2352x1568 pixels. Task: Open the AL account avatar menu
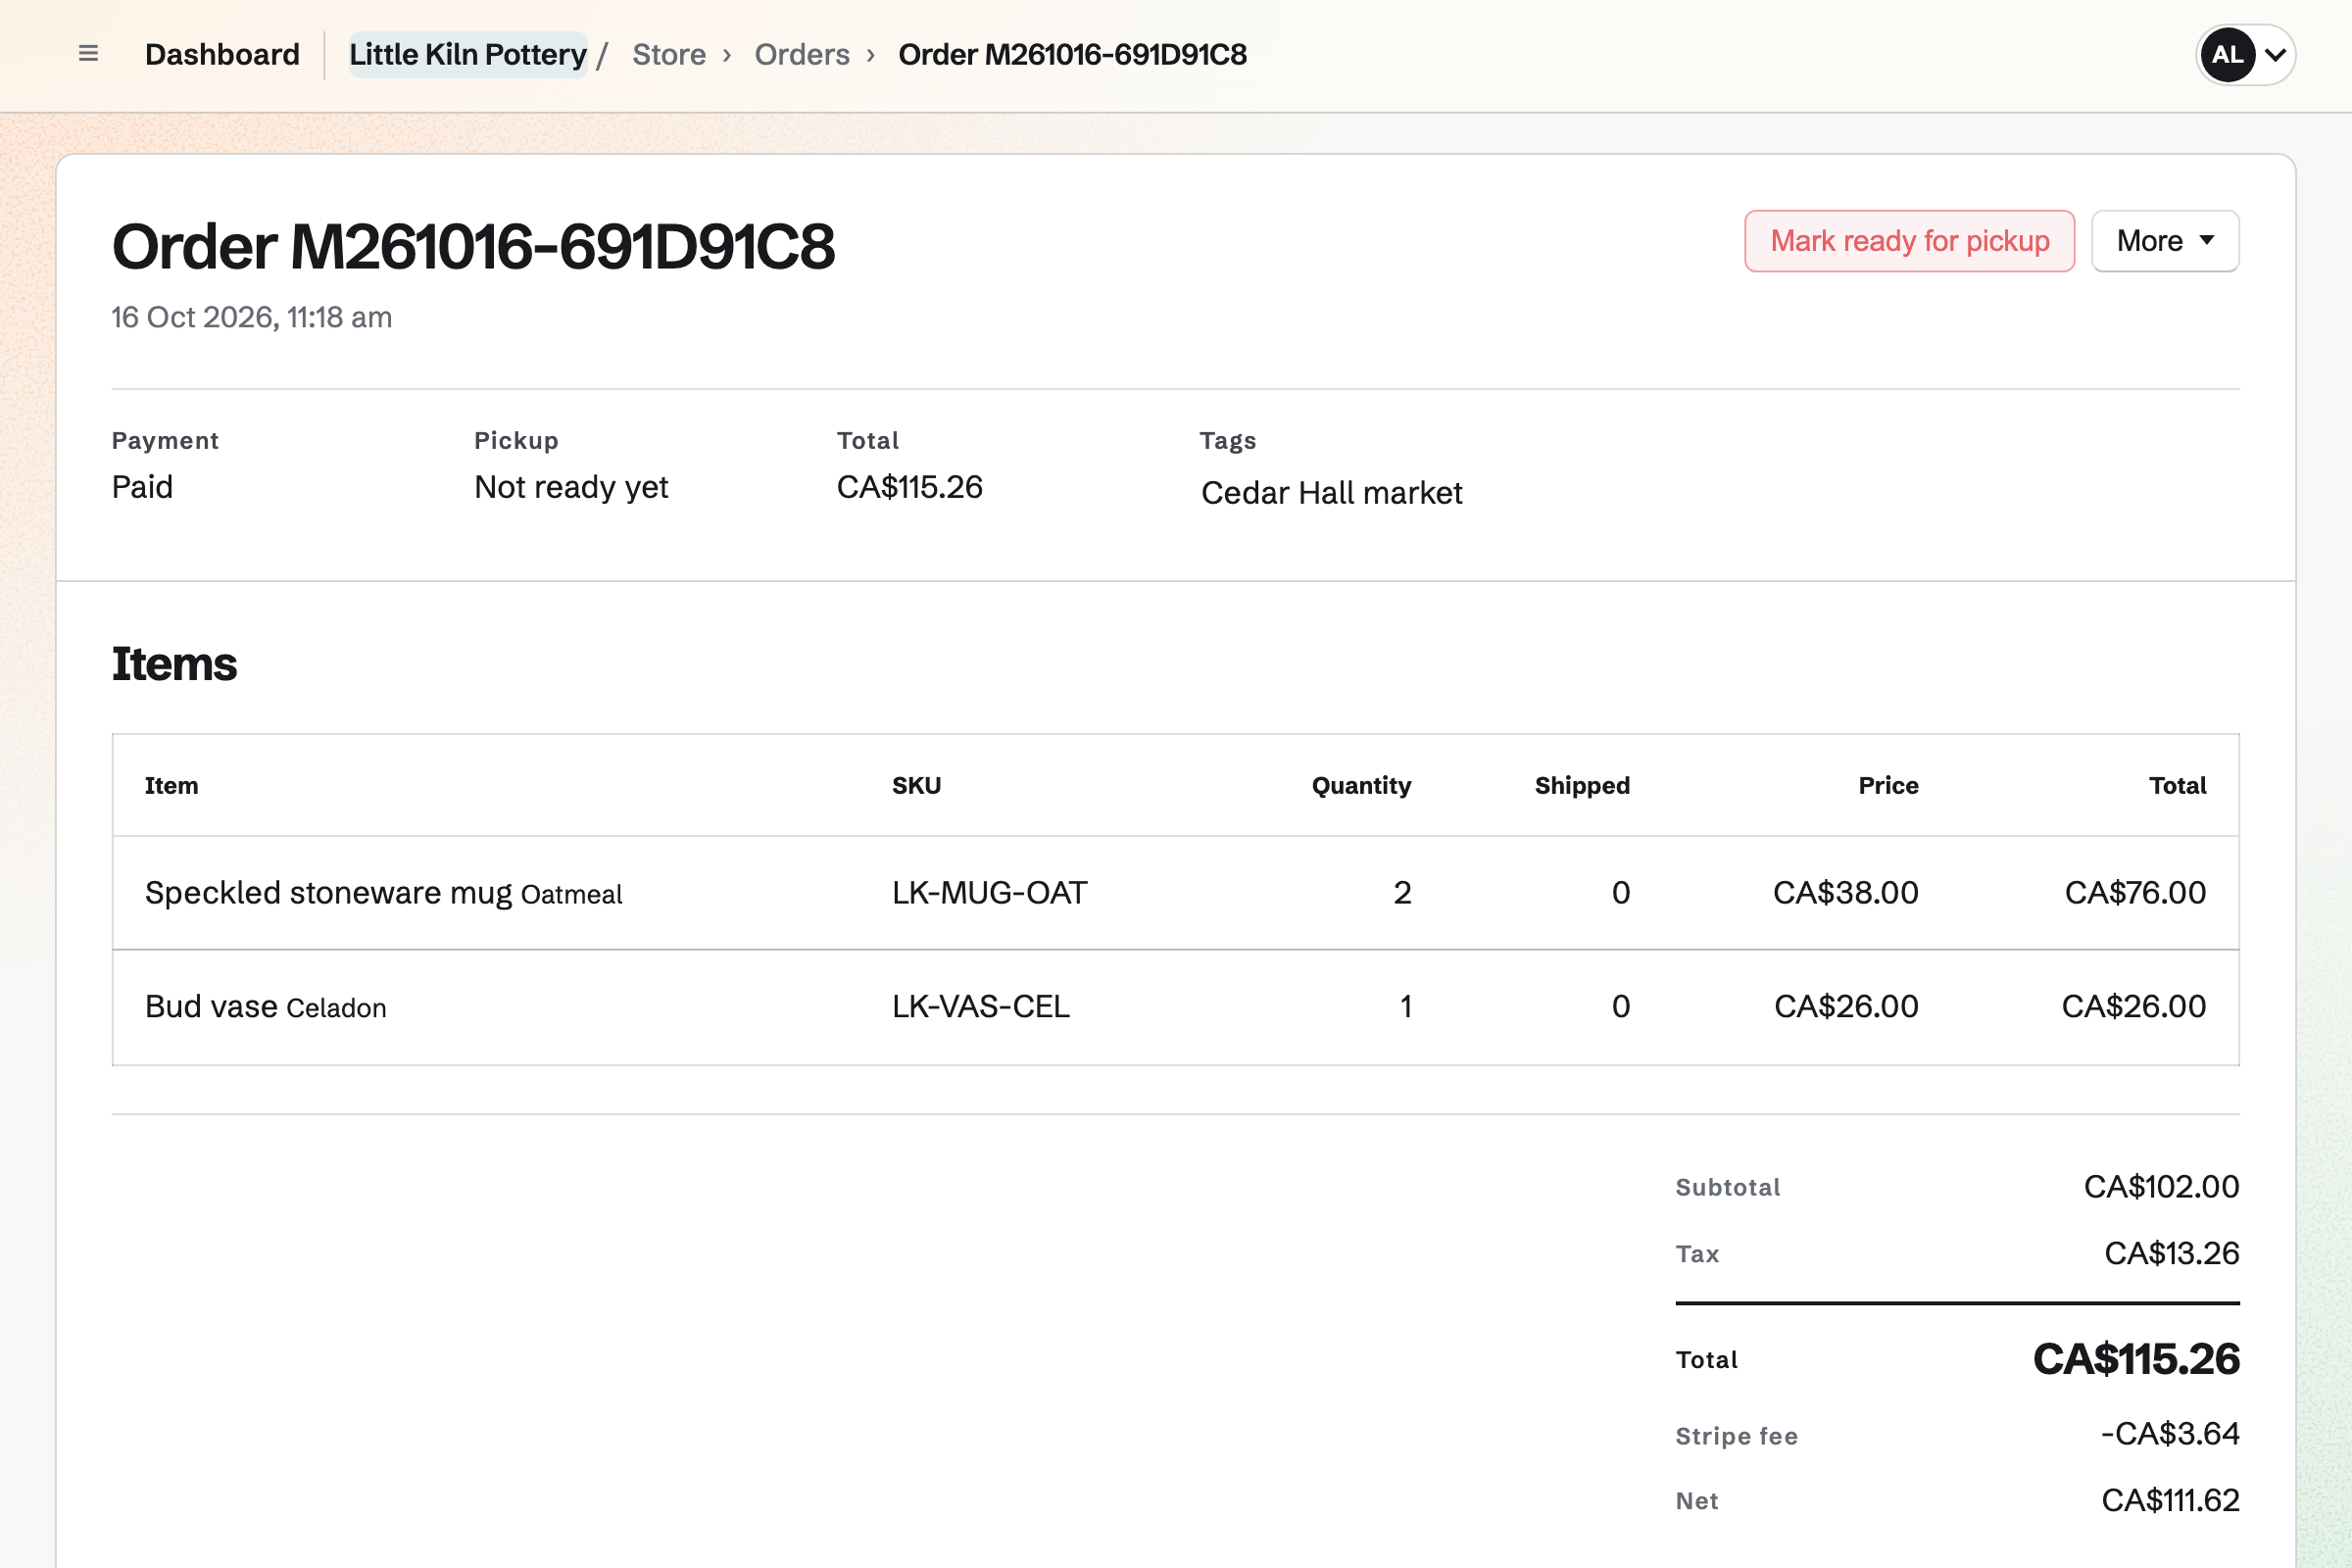[2245, 55]
